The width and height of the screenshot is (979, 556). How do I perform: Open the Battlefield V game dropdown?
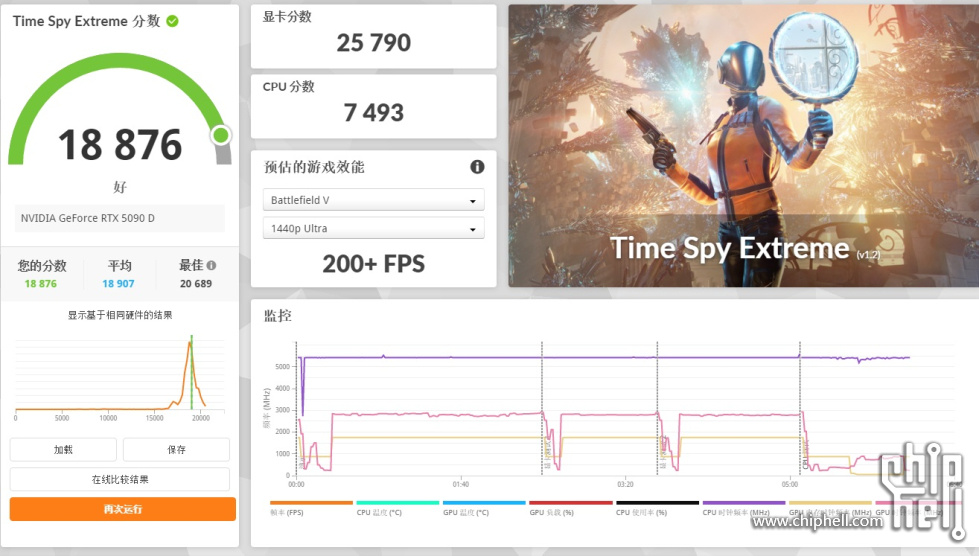point(373,200)
